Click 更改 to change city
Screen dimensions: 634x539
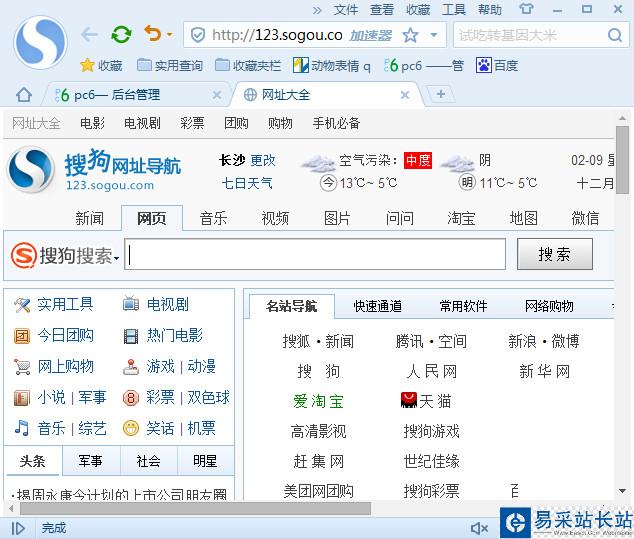pos(263,161)
